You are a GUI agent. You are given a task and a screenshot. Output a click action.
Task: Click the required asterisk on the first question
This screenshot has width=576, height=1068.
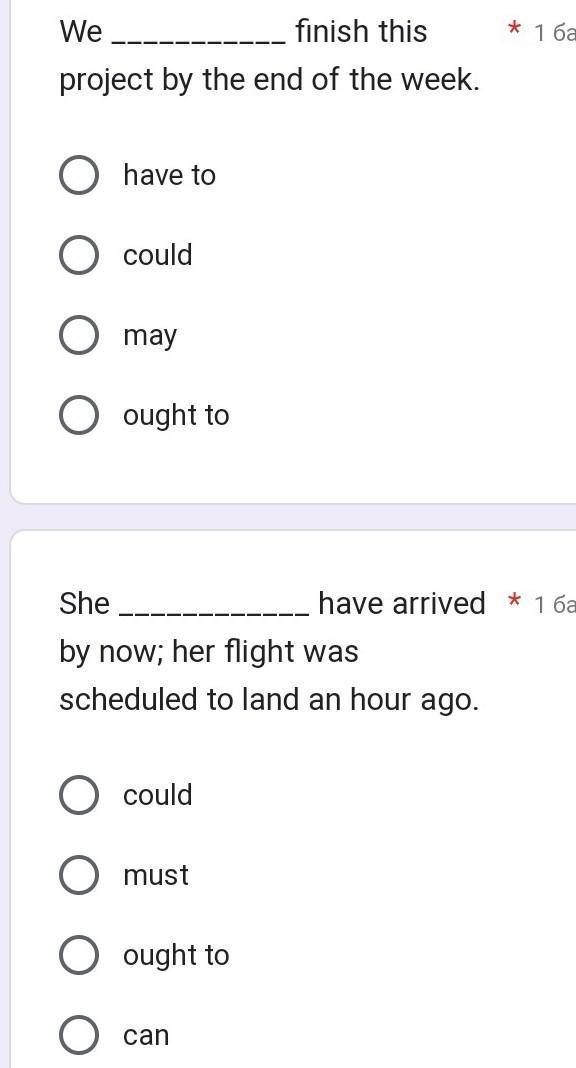(x=515, y=31)
